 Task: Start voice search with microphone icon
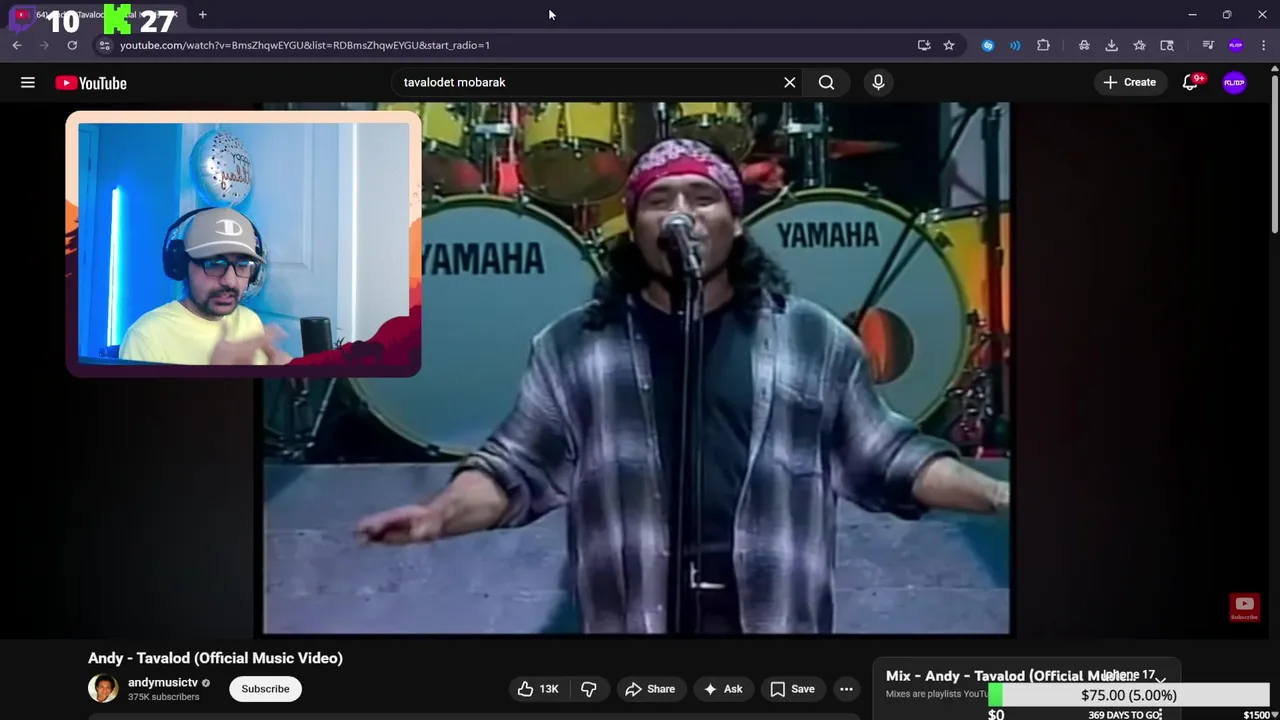pos(878,82)
